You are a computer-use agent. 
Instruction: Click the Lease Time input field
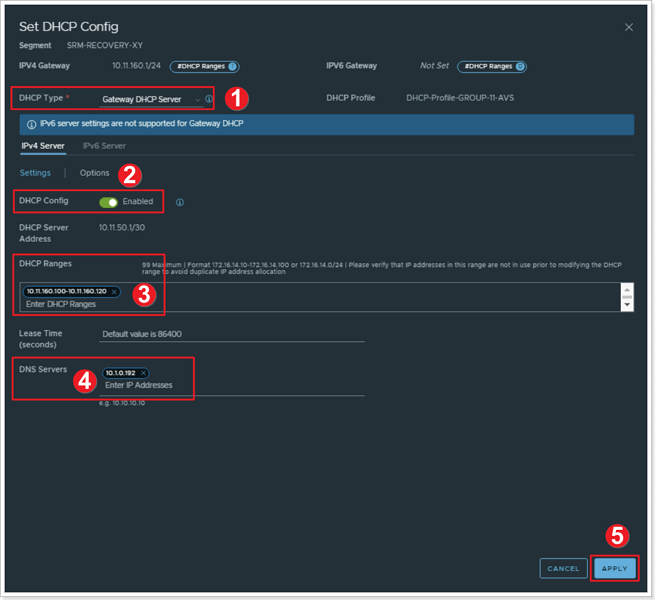(x=232, y=334)
